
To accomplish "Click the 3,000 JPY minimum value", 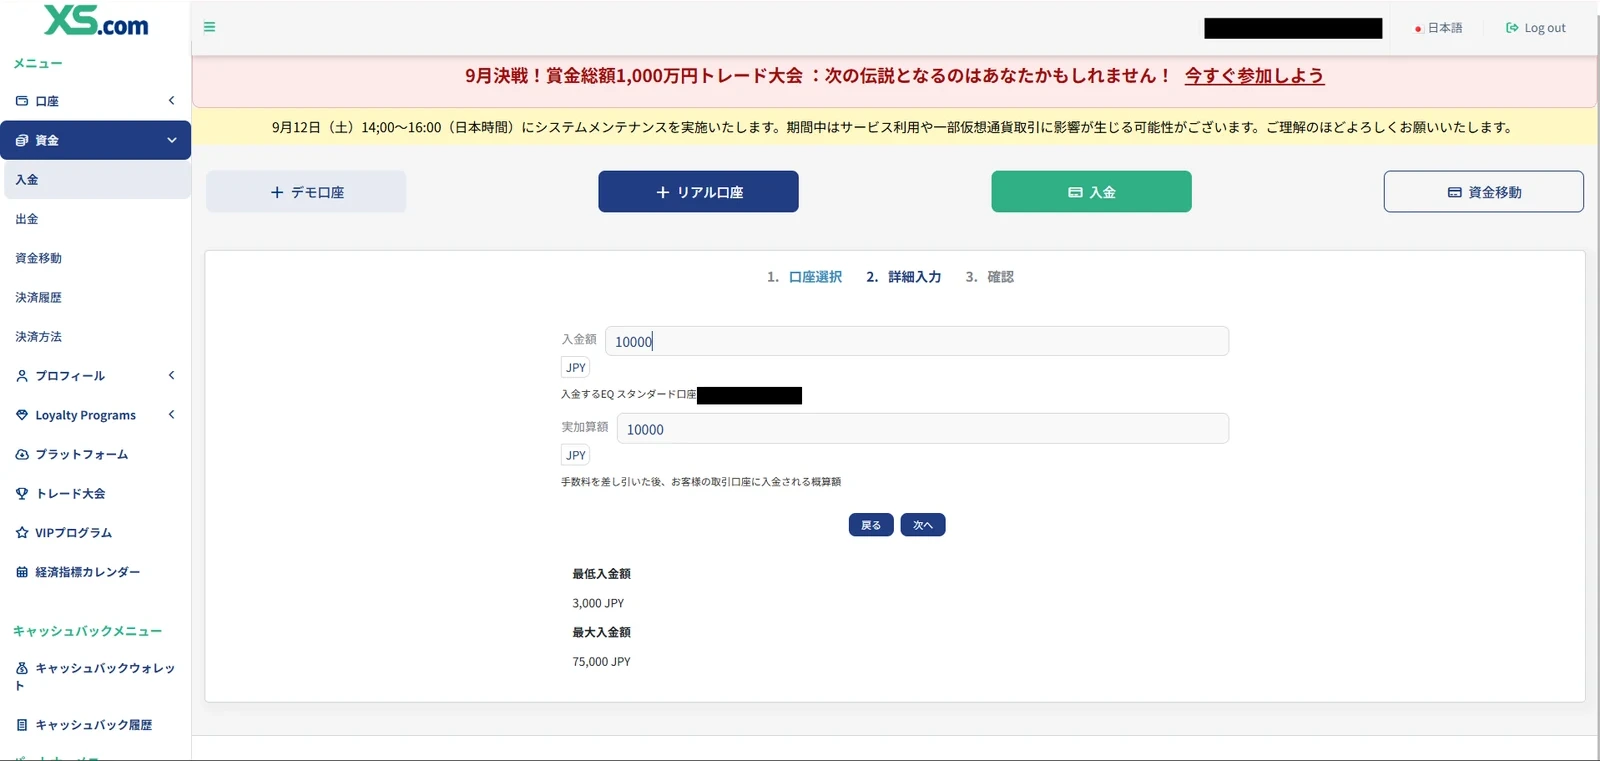I will [598, 604].
